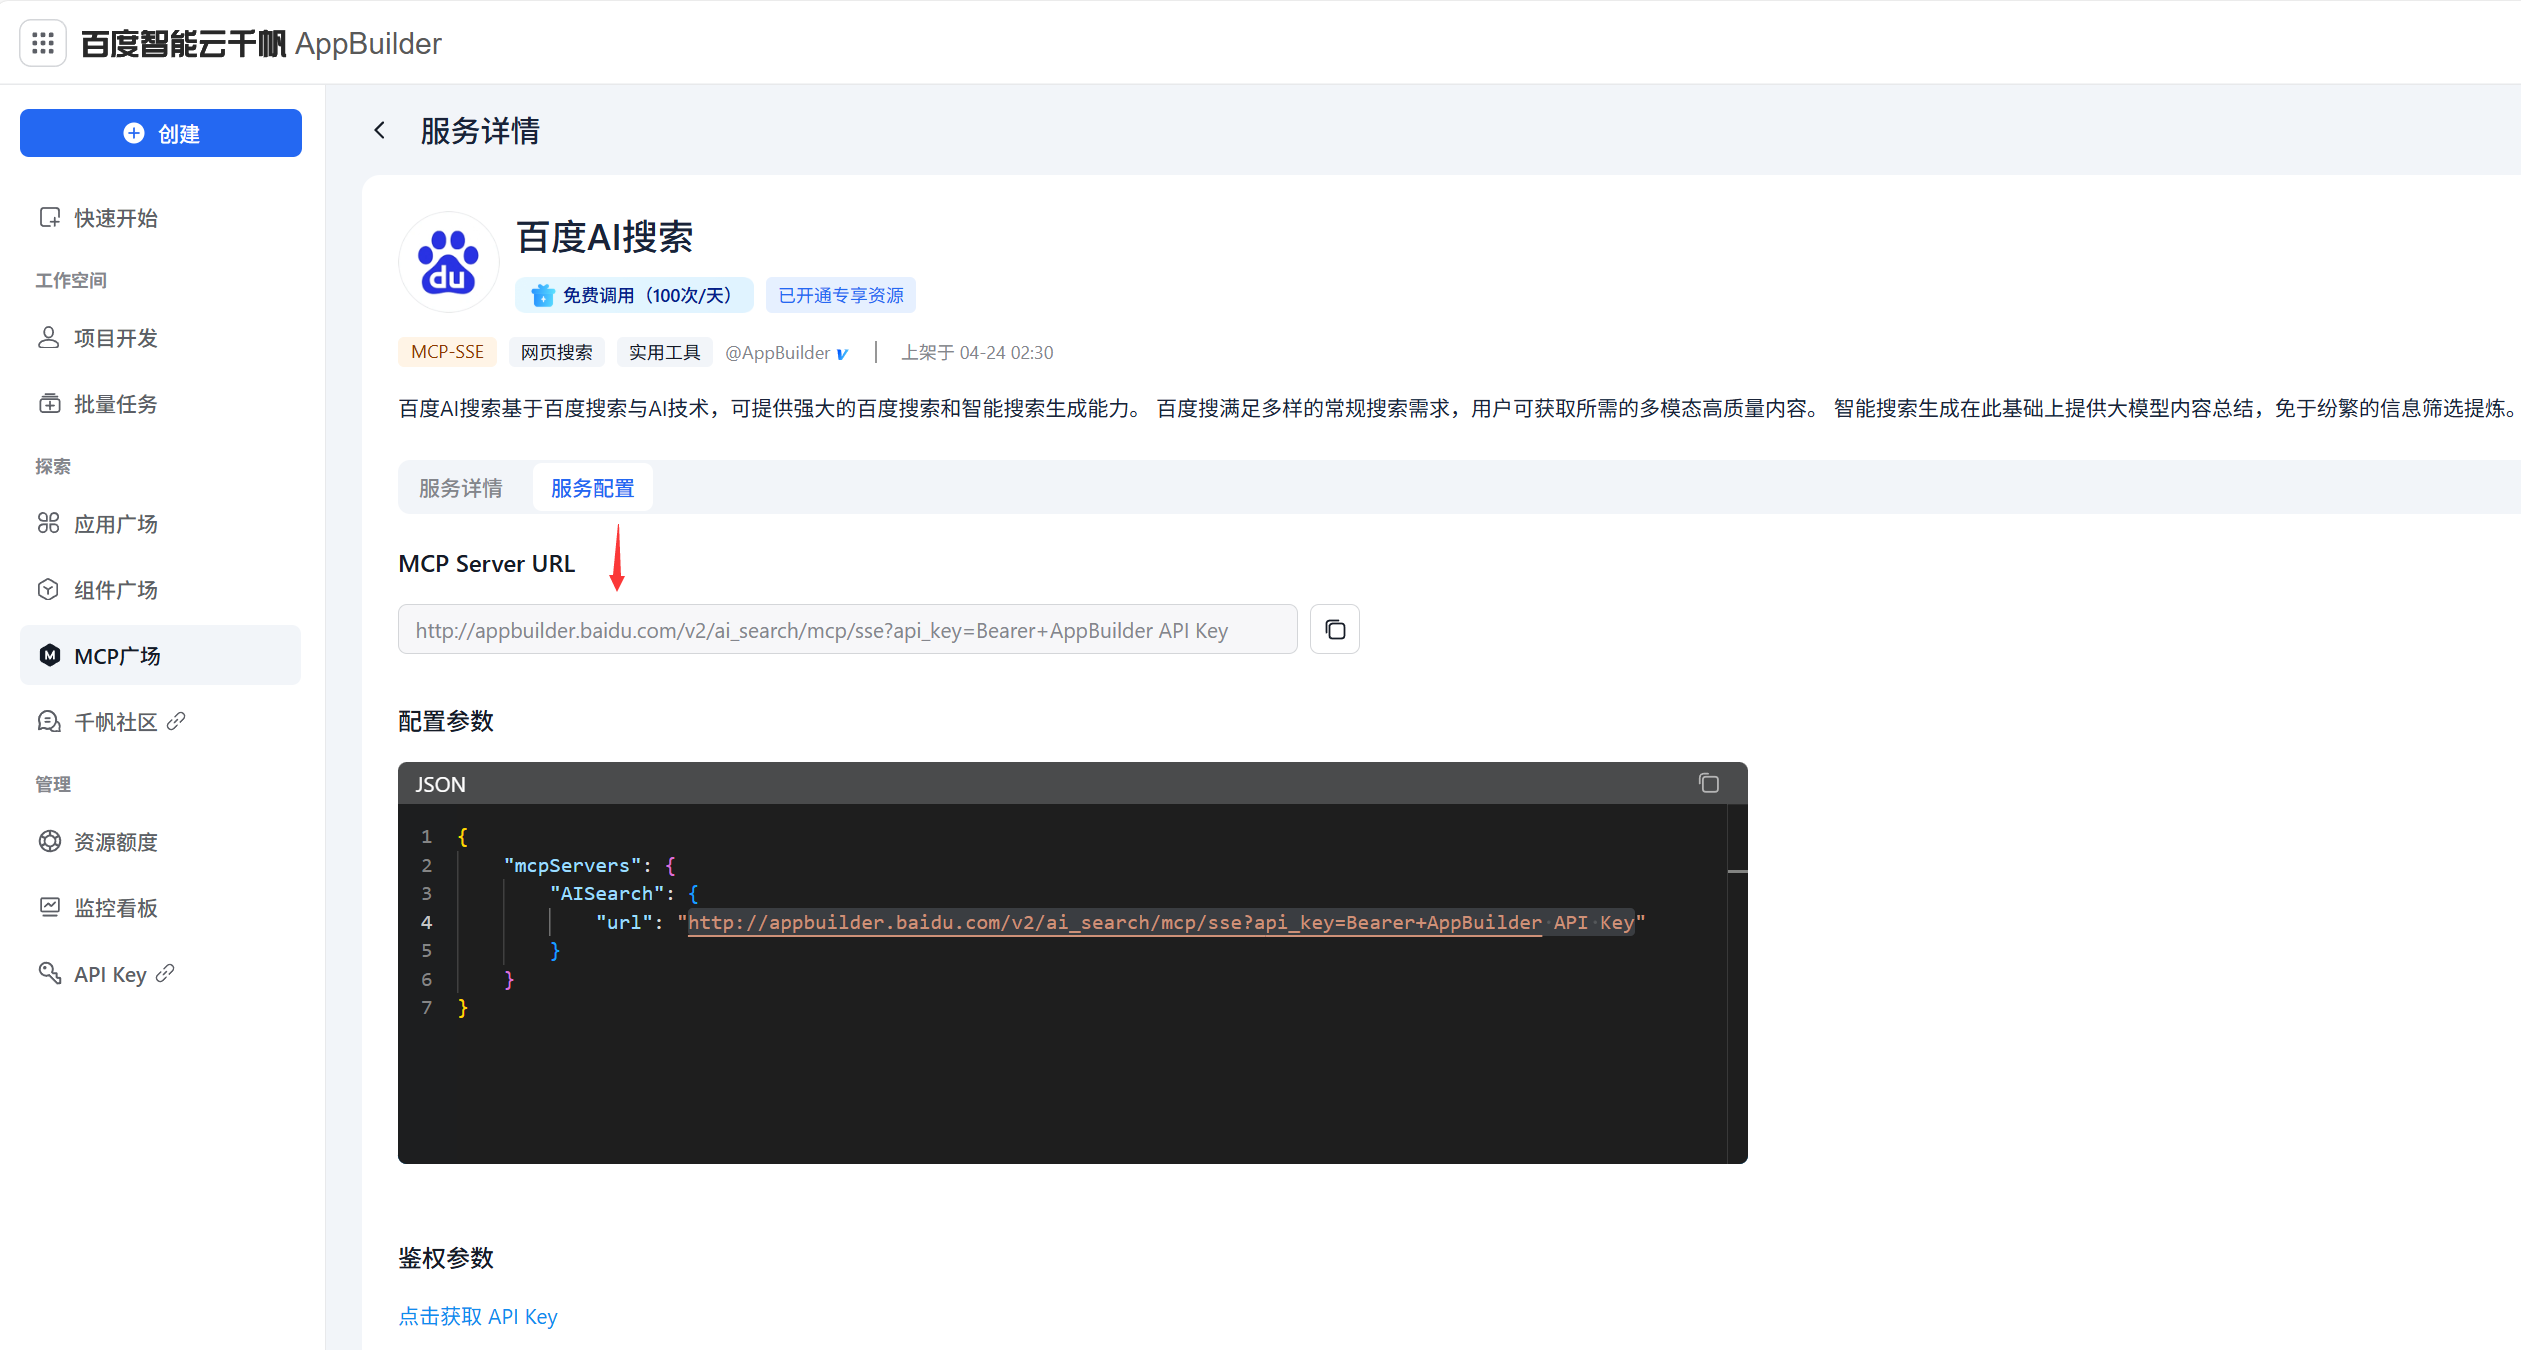The height and width of the screenshot is (1350, 2521).
Task: Open the API Key sidebar link
Action: point(110,974)
